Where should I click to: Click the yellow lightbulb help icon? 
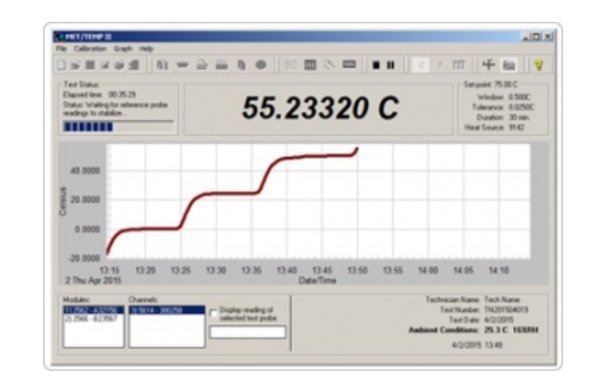tap(539, 65)
